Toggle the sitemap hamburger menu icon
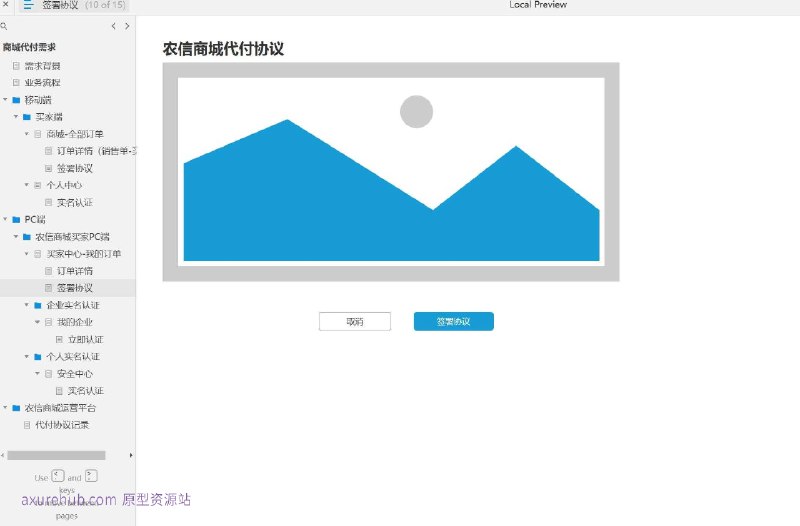The height and width of the screenshot is (526, 800). (28, 5)
